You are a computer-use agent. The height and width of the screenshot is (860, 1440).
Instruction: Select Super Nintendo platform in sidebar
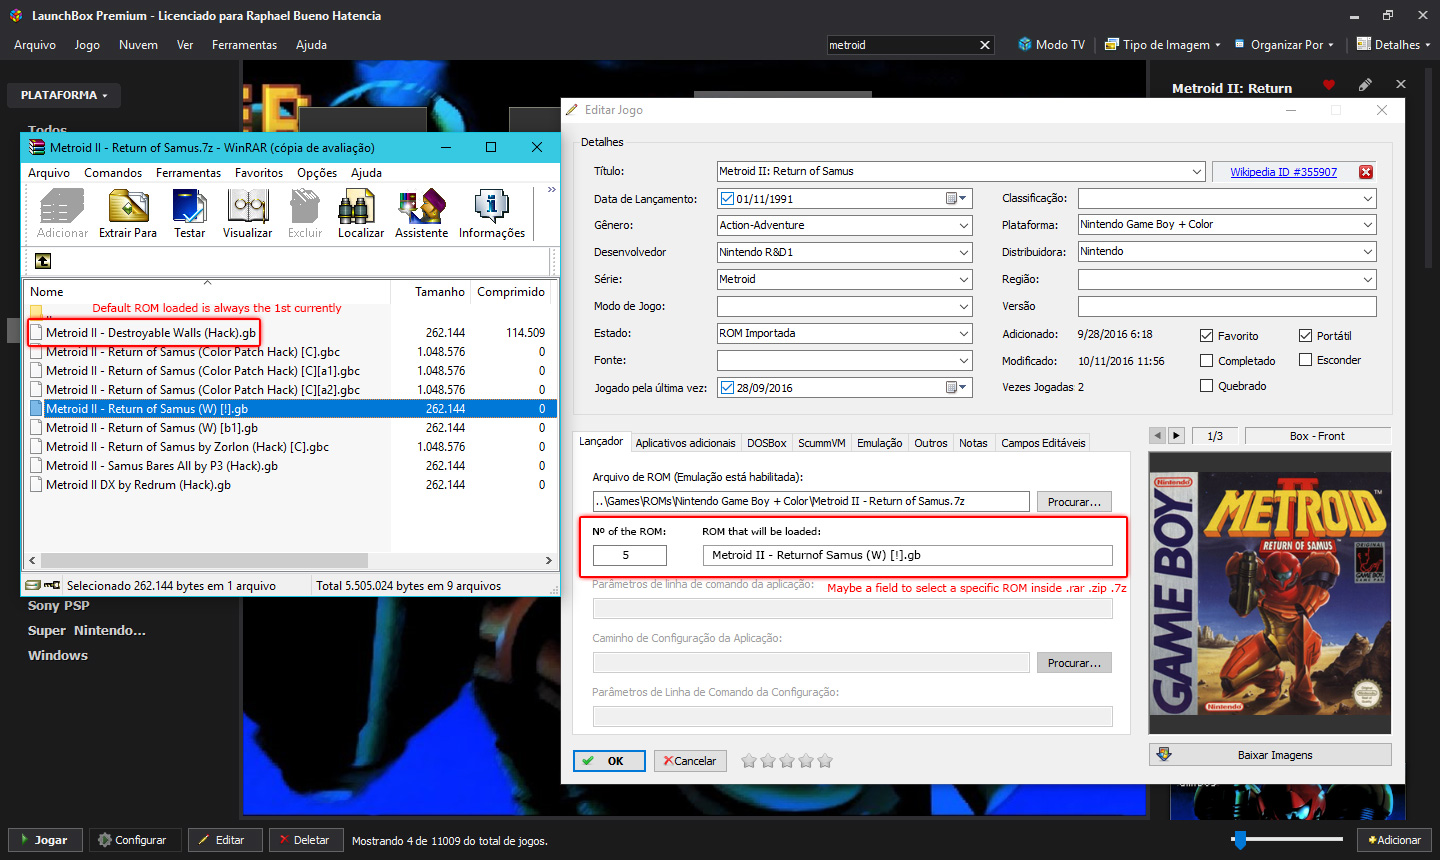[87, 631]
